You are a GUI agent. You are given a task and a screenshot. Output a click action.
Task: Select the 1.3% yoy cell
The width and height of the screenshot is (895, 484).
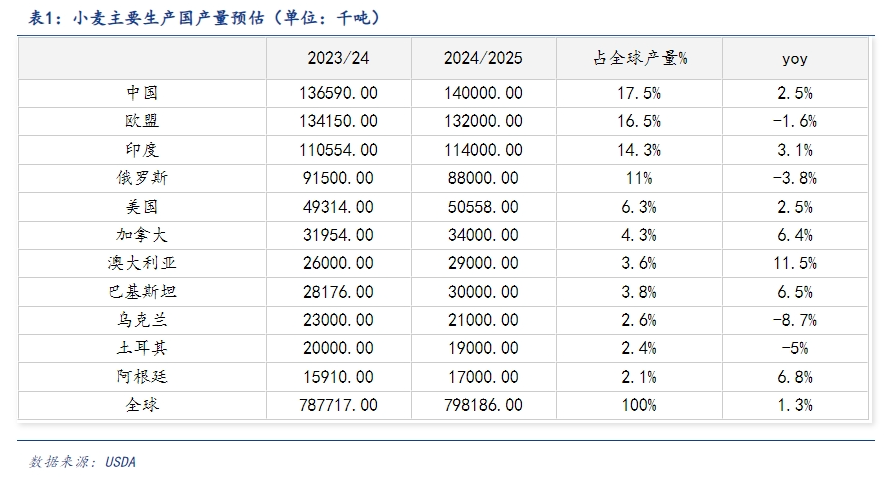click(795, 405)
